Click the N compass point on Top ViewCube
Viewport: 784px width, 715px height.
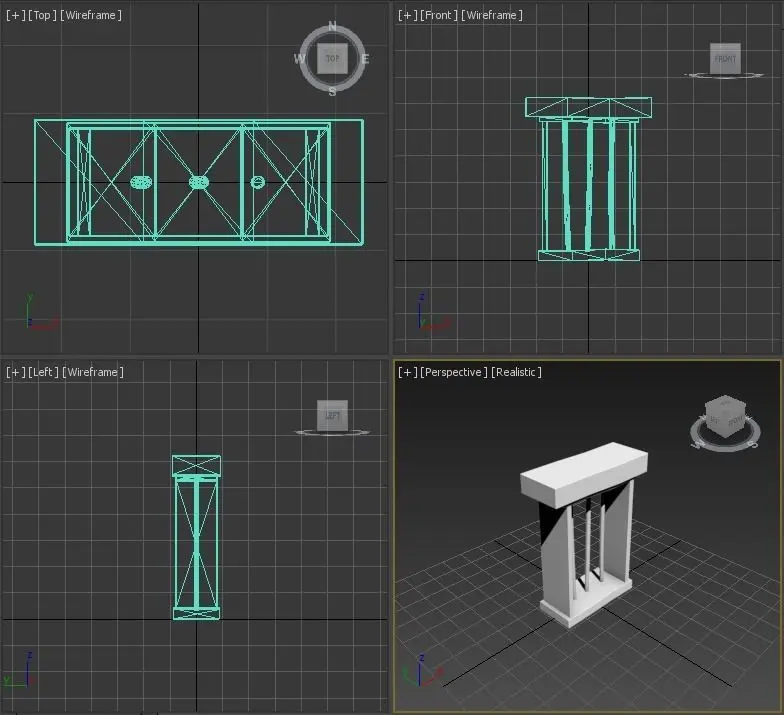pyautogui.click(x=332, y=26)
